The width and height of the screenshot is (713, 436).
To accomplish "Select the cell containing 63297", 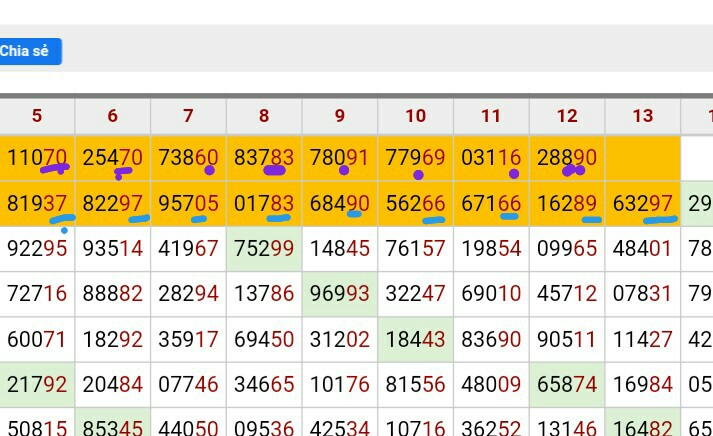I will click(x=642, y=204).
